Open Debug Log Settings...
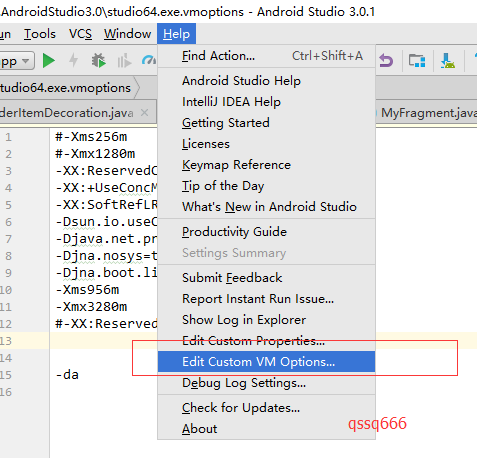The height and width of the screenshot is (458, 477). click(266, 383)
